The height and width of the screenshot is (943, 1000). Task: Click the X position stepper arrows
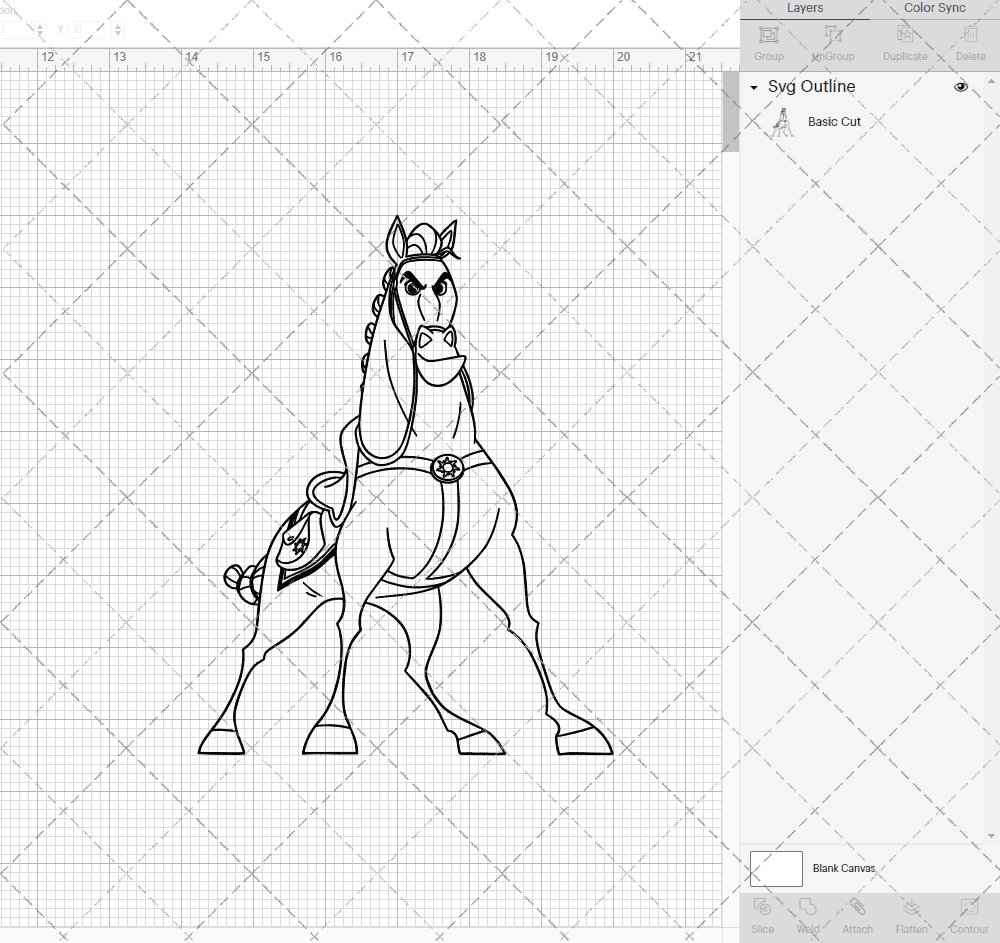40,29
